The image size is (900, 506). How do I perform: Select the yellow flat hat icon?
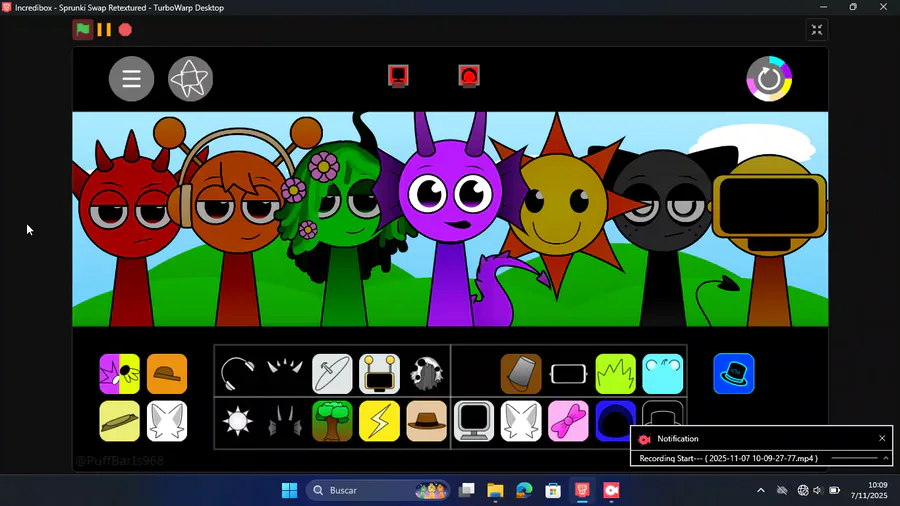[x=119, y=421]
